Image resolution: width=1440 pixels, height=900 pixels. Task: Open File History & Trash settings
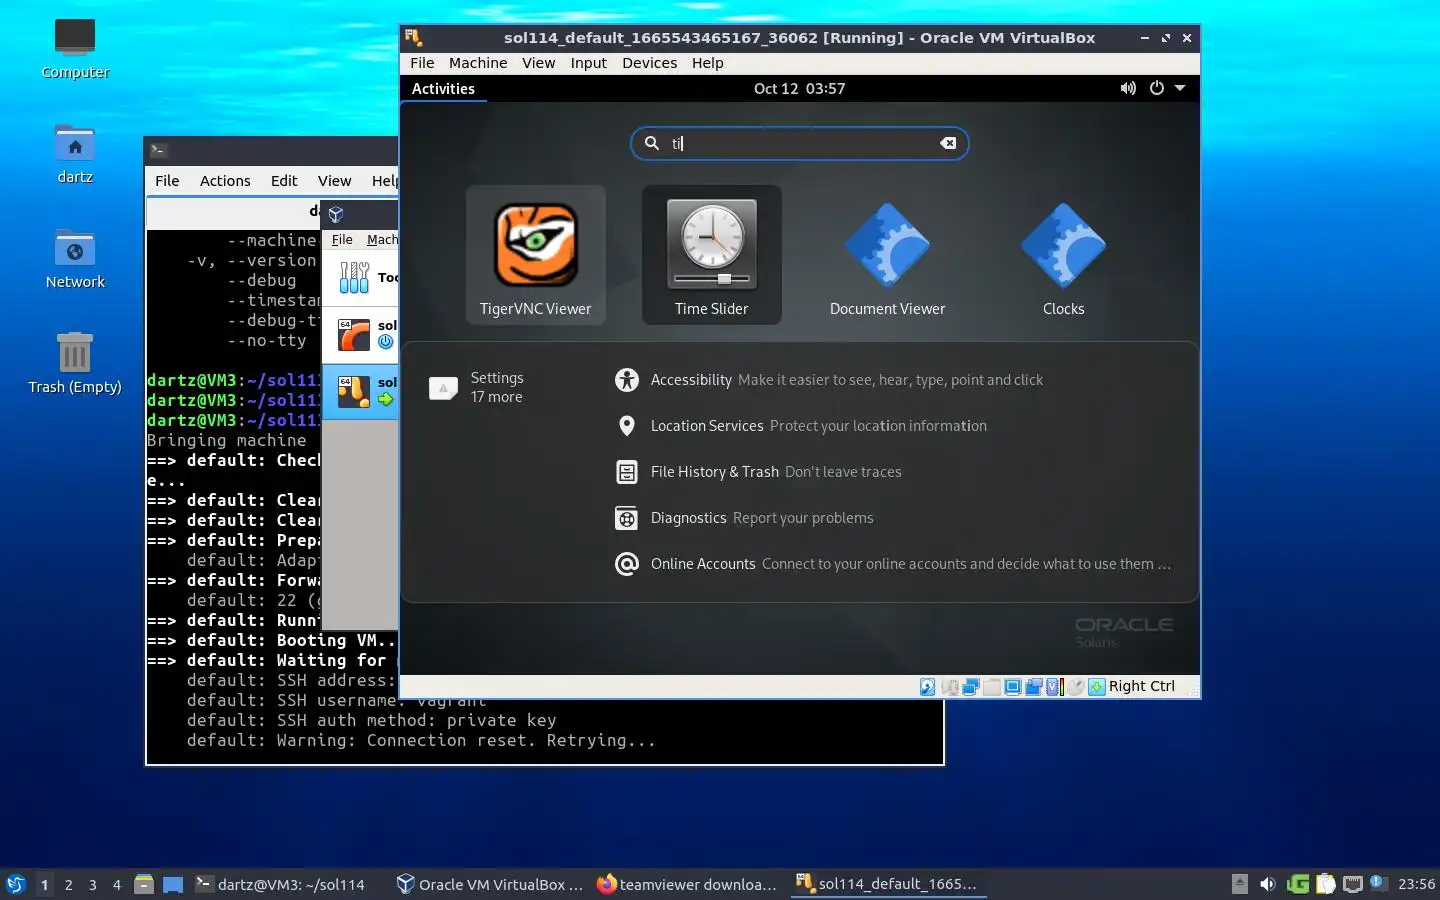click(759, 472)
